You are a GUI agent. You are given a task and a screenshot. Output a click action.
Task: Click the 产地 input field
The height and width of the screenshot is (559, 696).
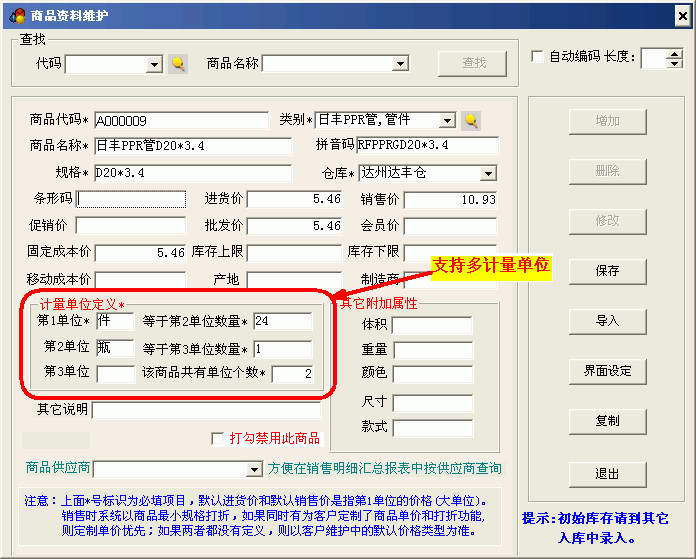click(x=294, y=280)
